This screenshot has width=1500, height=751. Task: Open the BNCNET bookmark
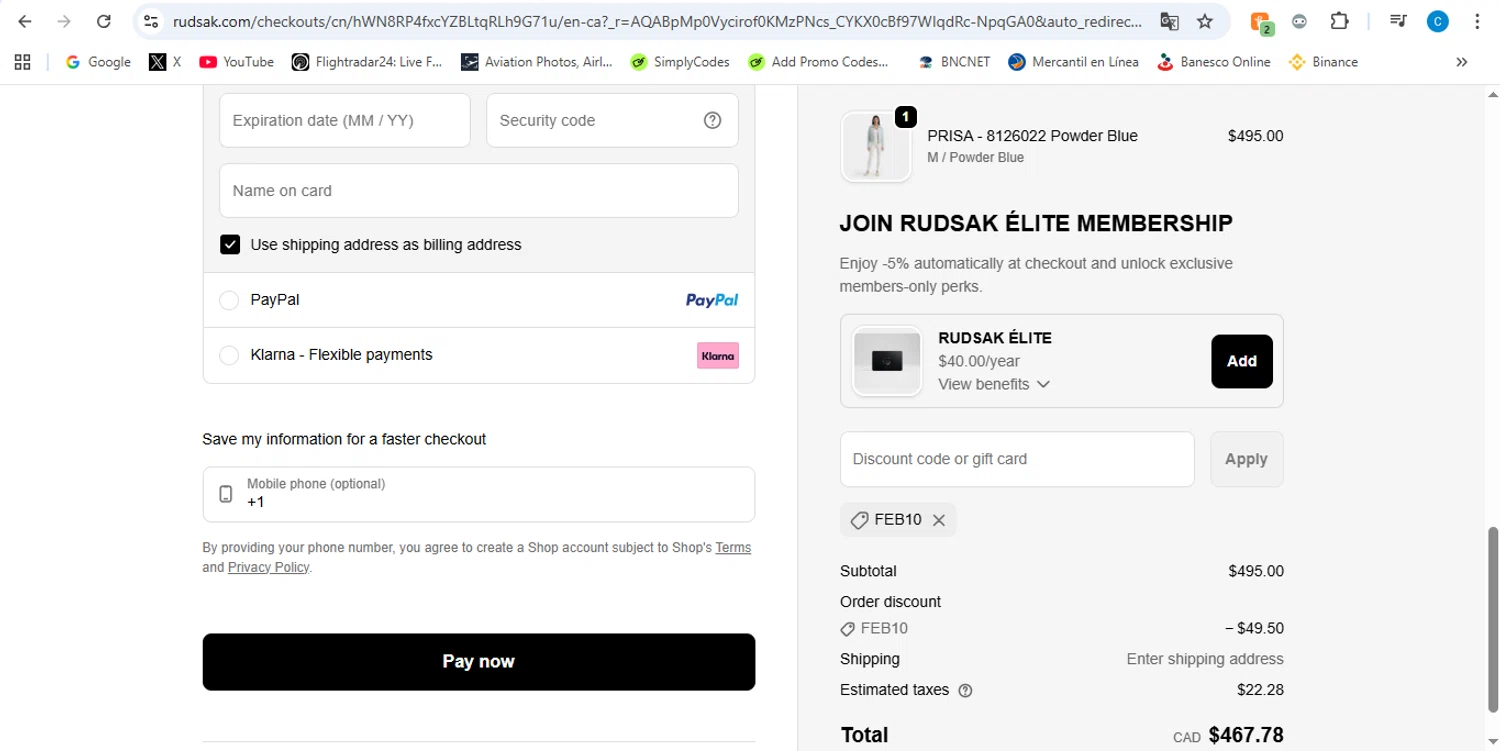[x=954, y=62]
